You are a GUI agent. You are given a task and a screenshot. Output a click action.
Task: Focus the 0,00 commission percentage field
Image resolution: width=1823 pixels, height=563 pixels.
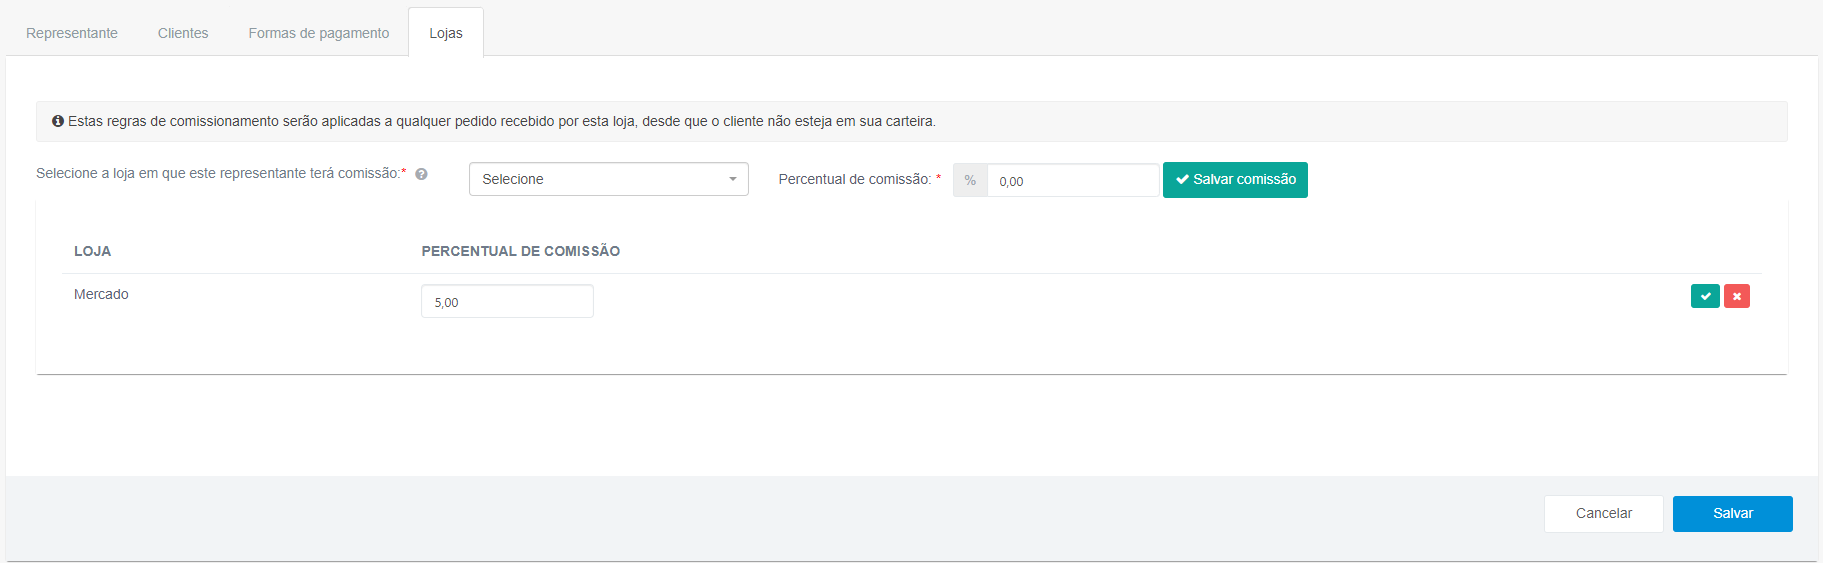(1073, 180)
